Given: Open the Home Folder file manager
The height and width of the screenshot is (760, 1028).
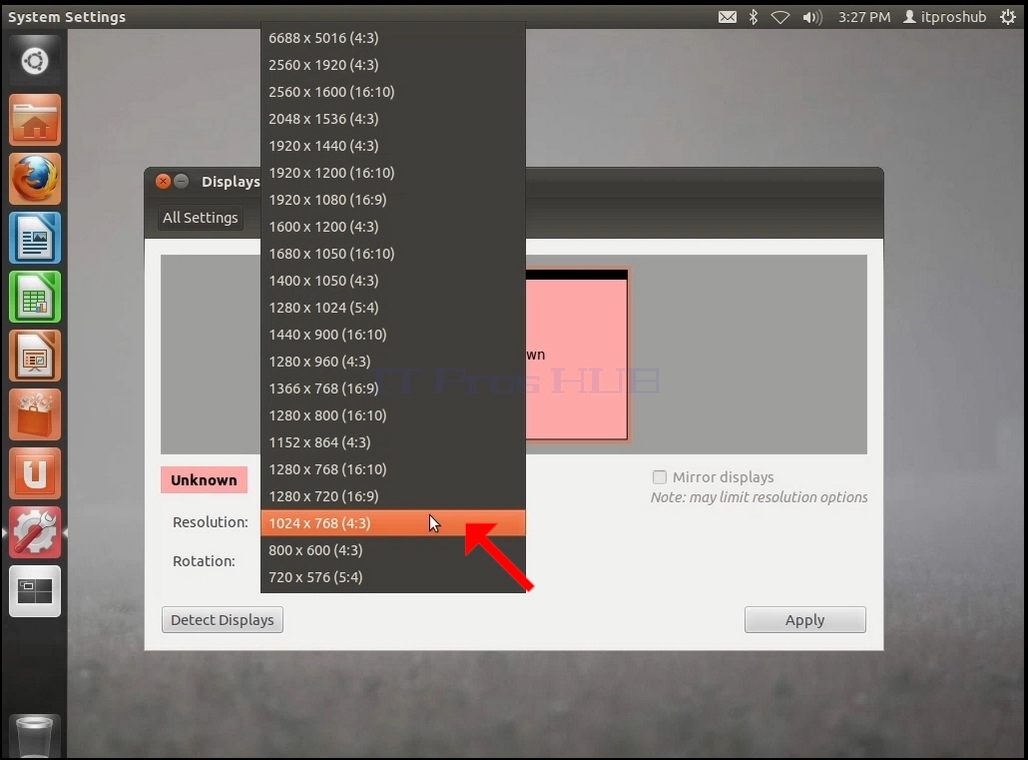Looking at the screenshot, I should click(x=35, y=120).
